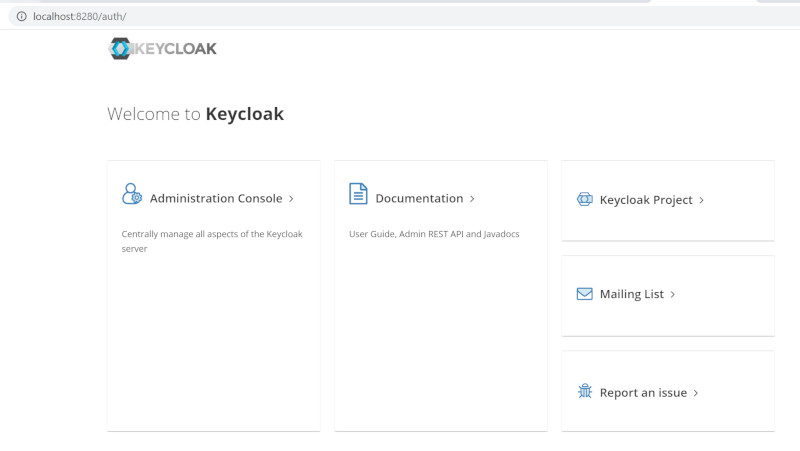800x451 pixels.
Task: Click the localhost:8280/auth/ address field
Action: click(x=404, y=16)
